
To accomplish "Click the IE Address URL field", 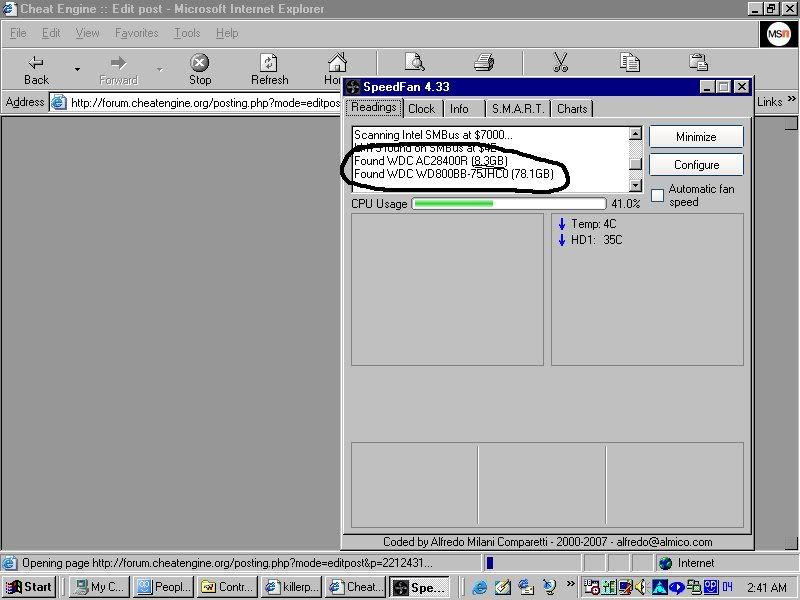I will (x=196, y=103).
